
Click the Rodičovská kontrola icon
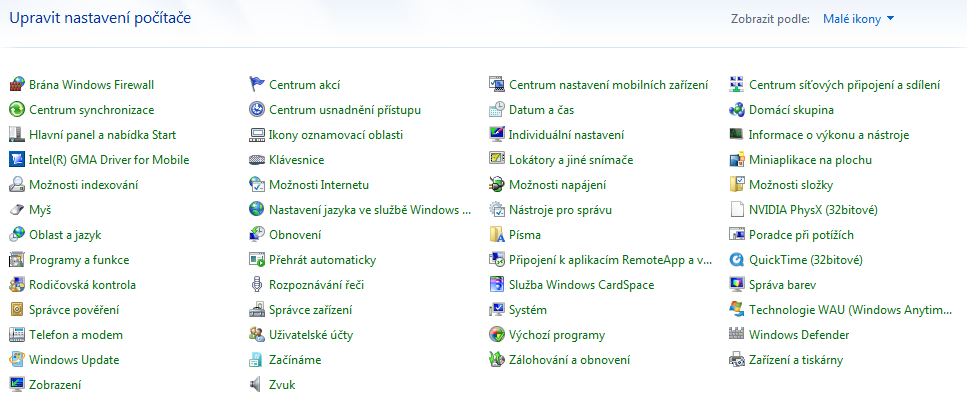click(x=17, y=284)
